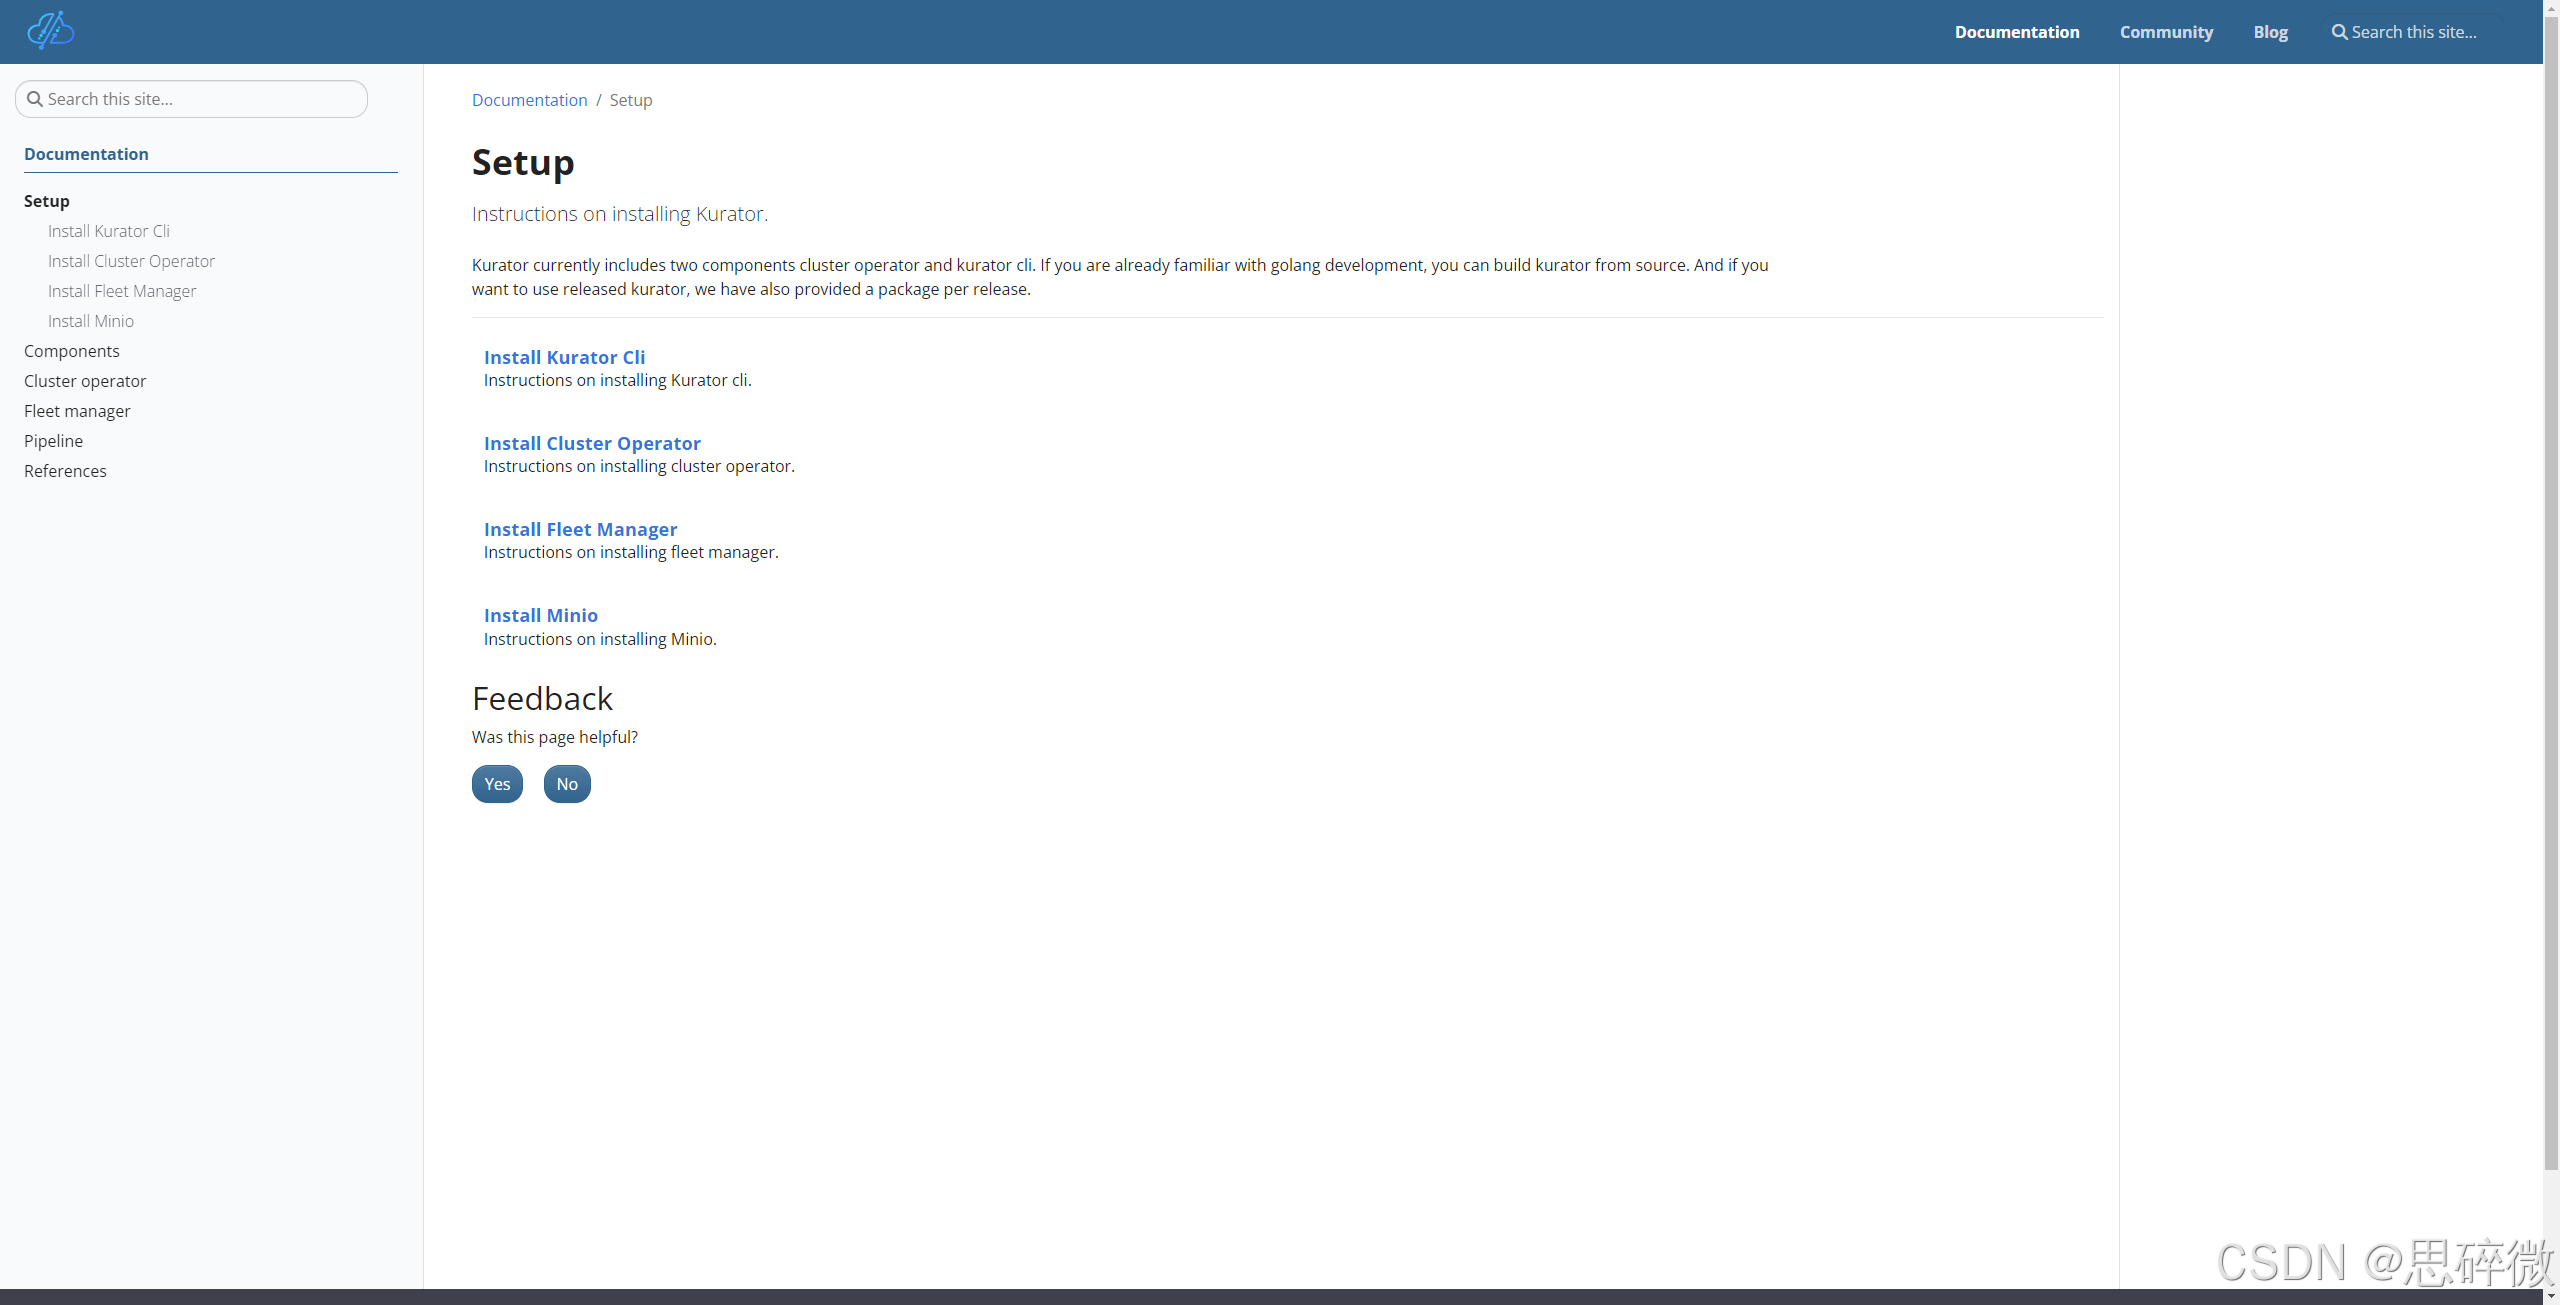Click the vertical page scrollbar
This screenshot has height=1305, width=2560.
point(2551,600)
